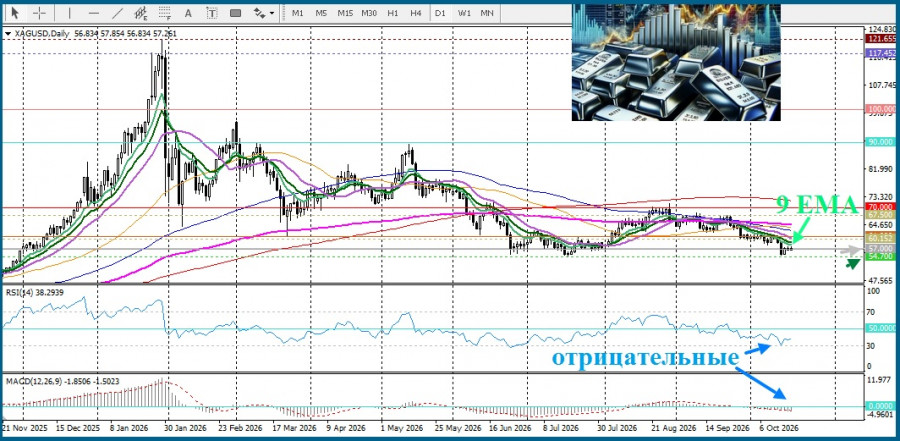
Task: Choose the horizontal line drawing tool
Action: click(94, 13)
